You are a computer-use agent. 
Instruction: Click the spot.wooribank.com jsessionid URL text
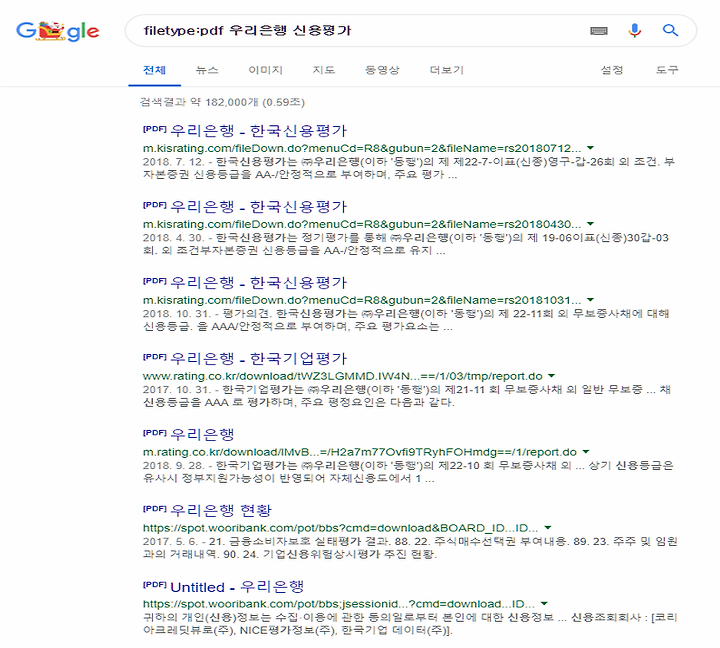click(x=339, y=603)
